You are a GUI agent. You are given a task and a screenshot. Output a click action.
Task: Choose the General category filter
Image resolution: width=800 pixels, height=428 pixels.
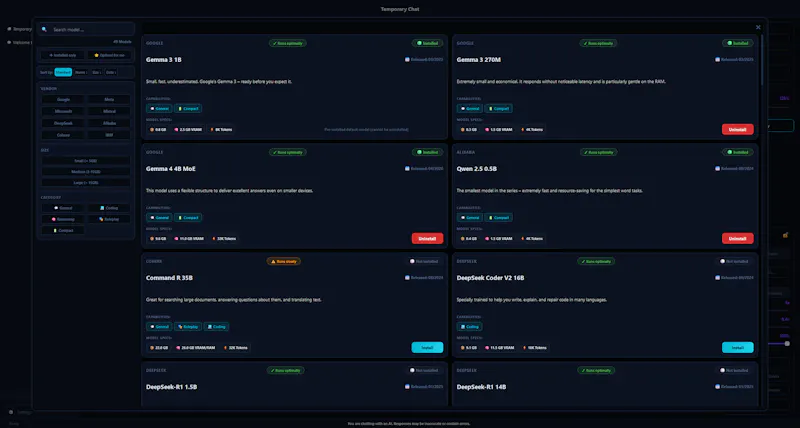[x=63, y=208]
